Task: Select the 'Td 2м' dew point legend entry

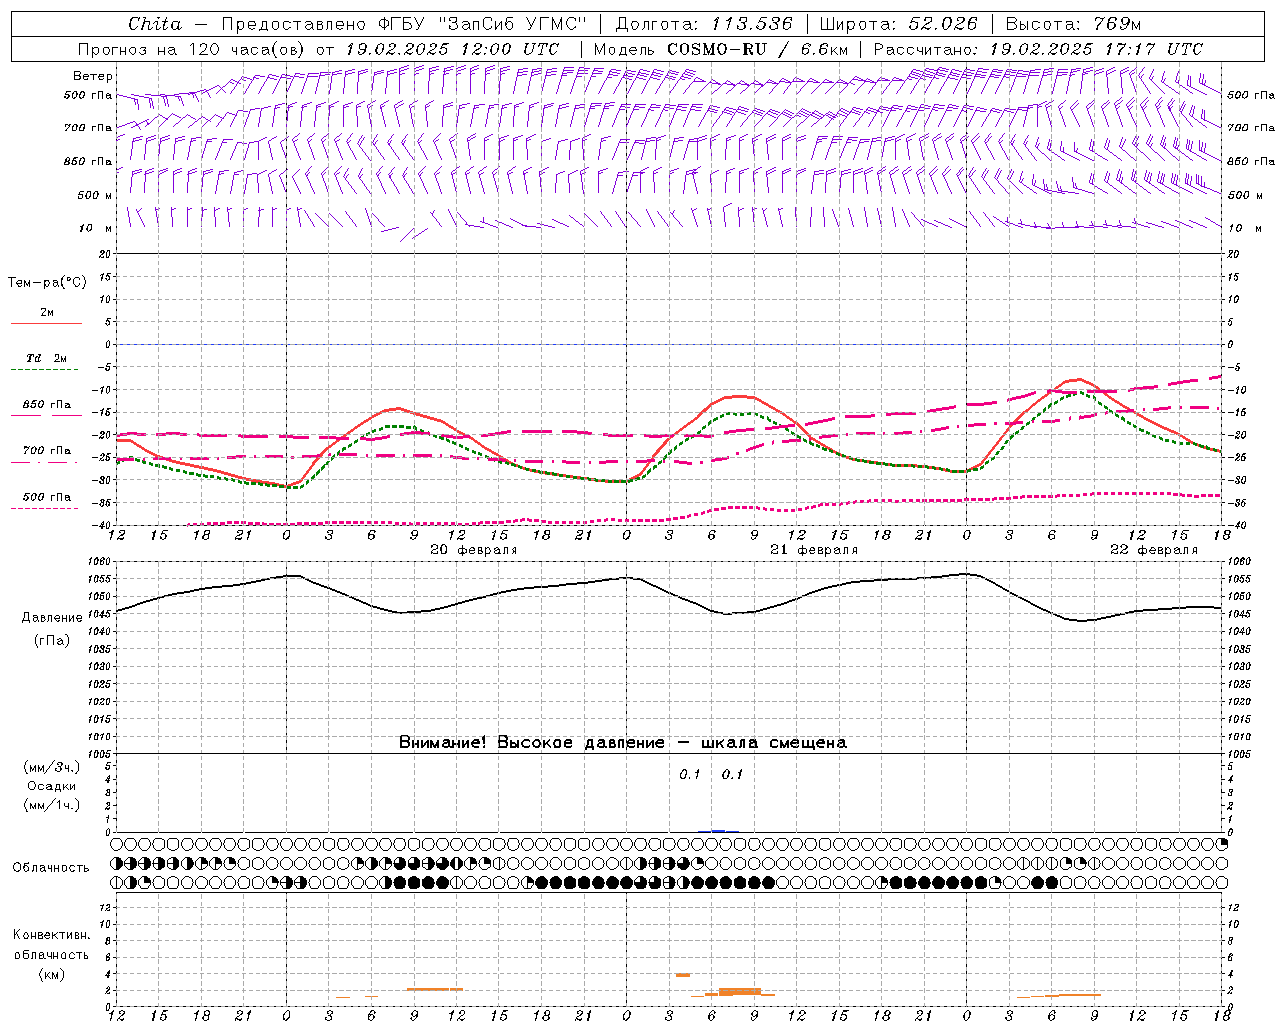Action: [x=46, y=358]
